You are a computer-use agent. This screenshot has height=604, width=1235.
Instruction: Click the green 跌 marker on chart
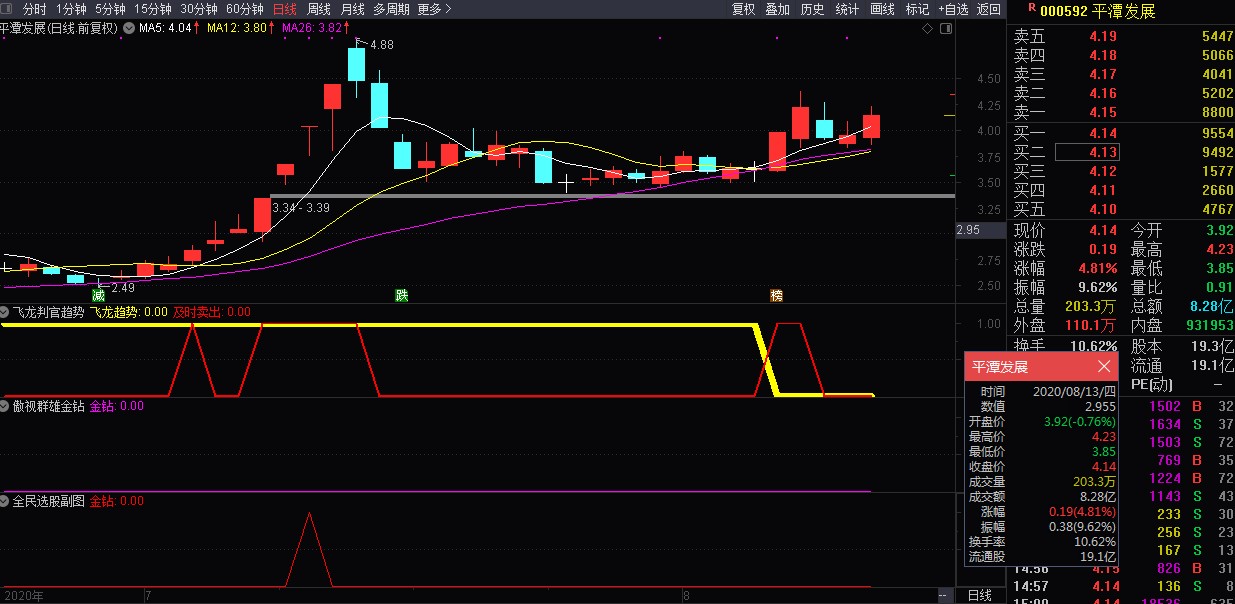[x=402, y=296]
